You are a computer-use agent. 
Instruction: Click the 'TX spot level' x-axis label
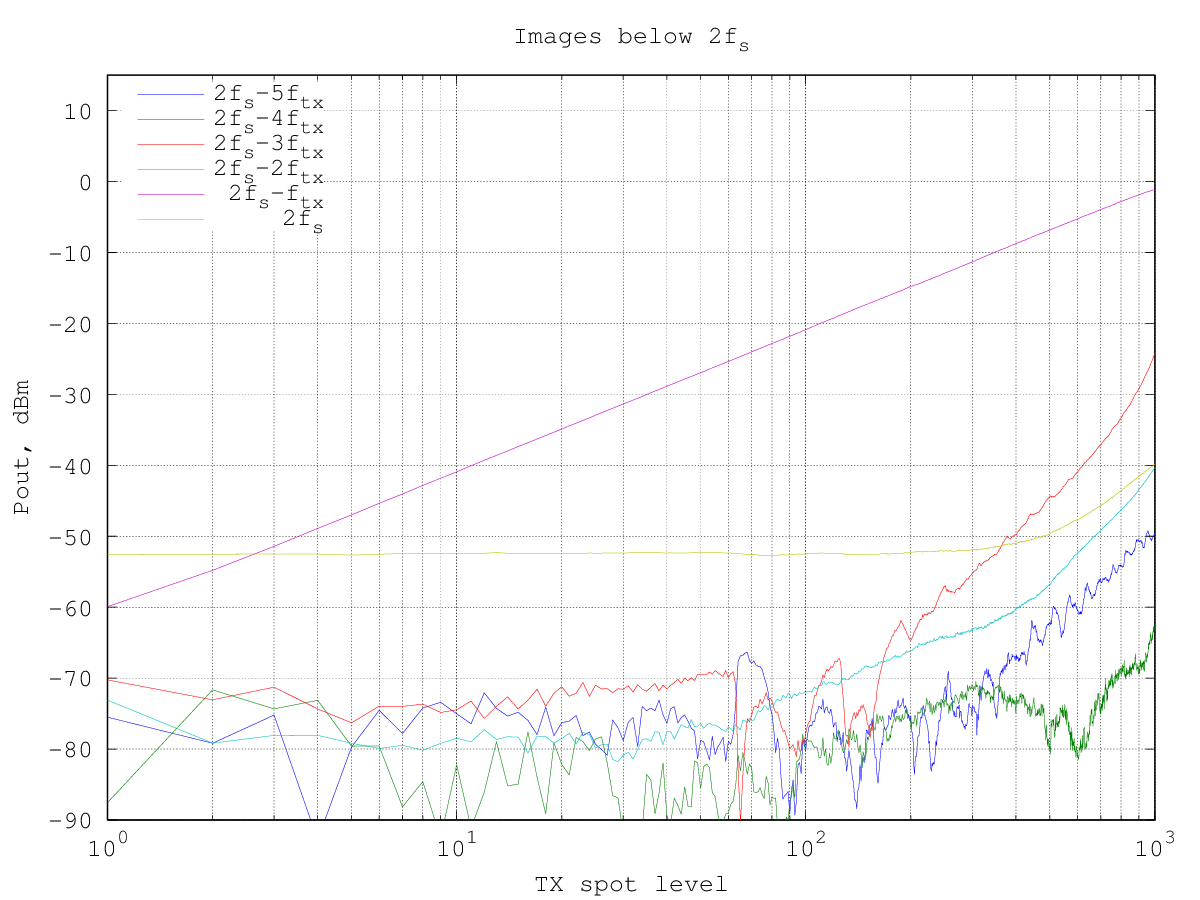click(x=631, y=885)
